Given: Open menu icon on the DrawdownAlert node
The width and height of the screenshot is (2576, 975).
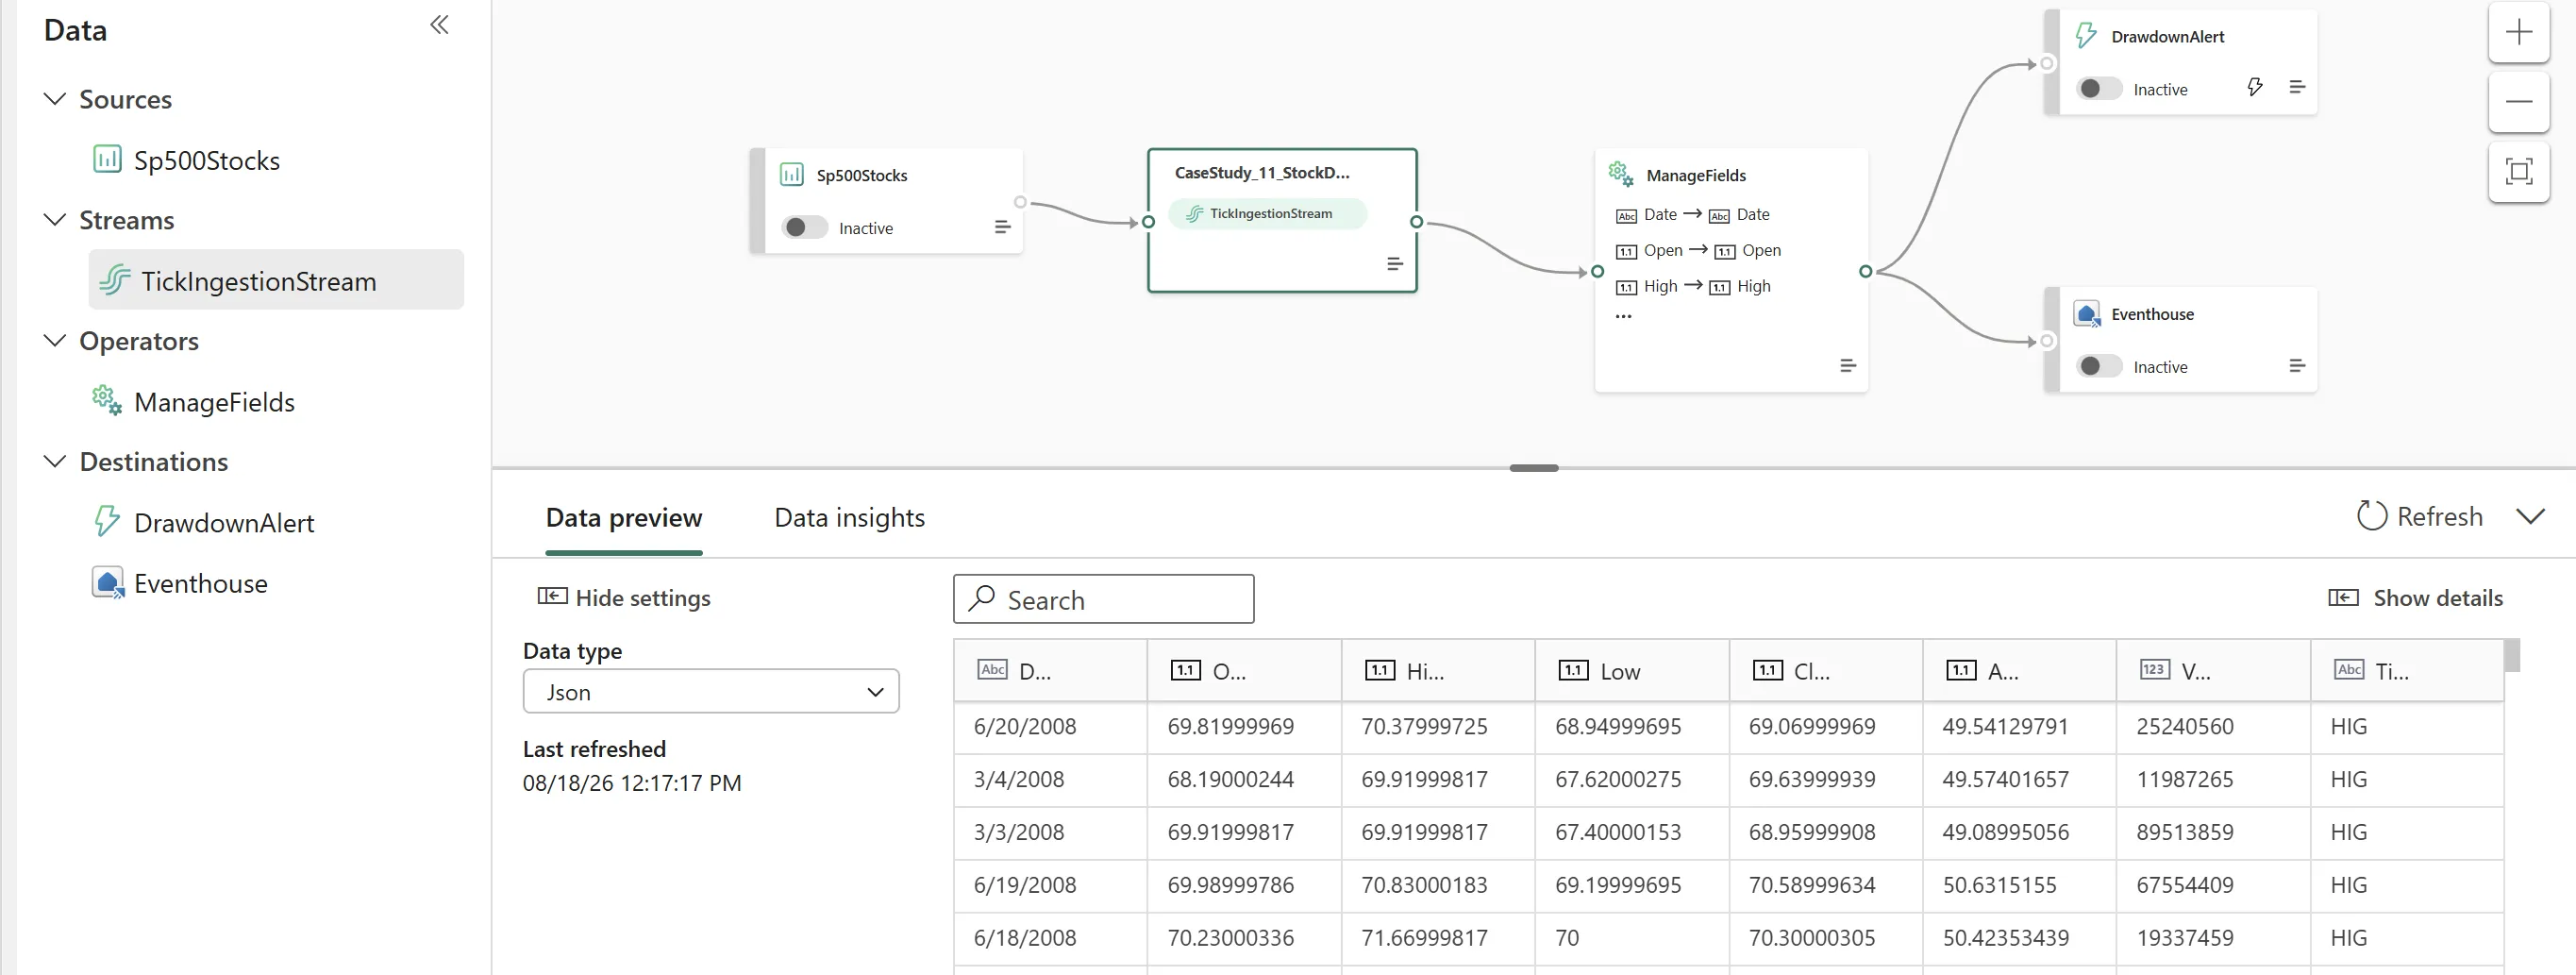Looking at the screenshot, I should (x=2296, y=87).
